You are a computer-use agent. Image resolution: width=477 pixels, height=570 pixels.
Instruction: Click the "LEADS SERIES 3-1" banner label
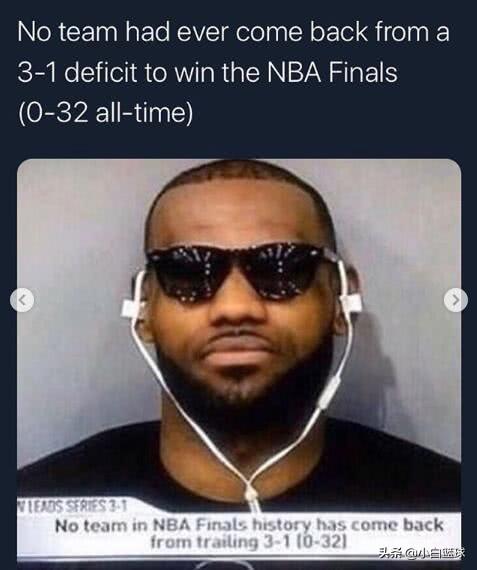click(72, 506)
